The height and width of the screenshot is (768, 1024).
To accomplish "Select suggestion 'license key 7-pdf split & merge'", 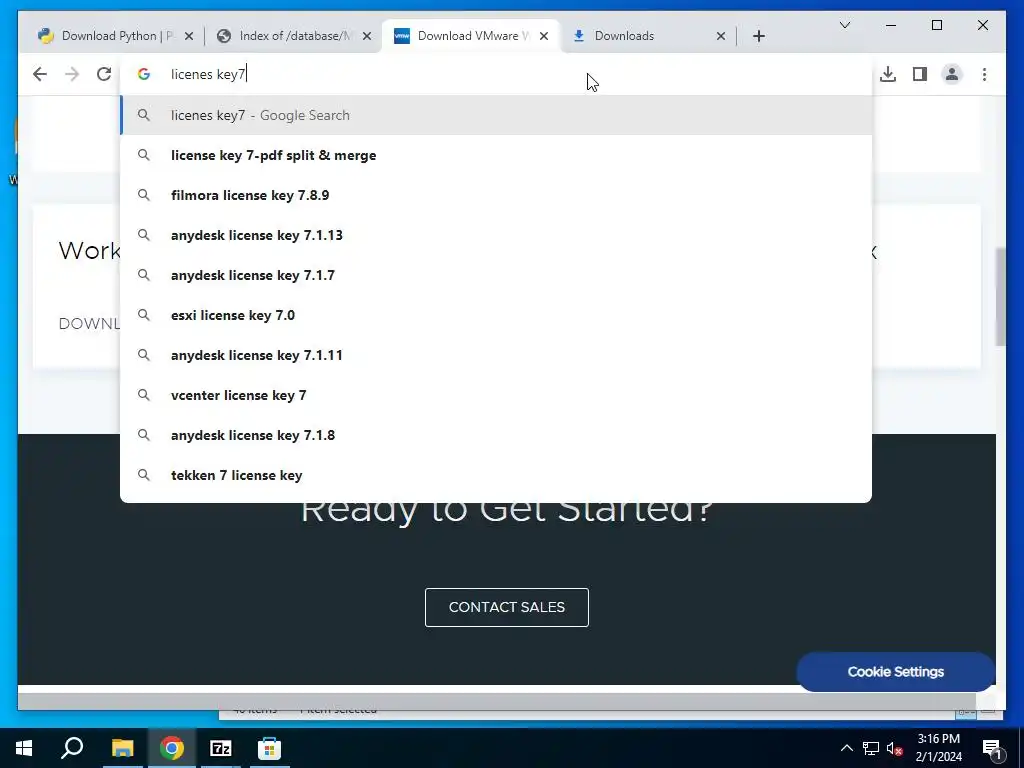I will tap(496, 155).
